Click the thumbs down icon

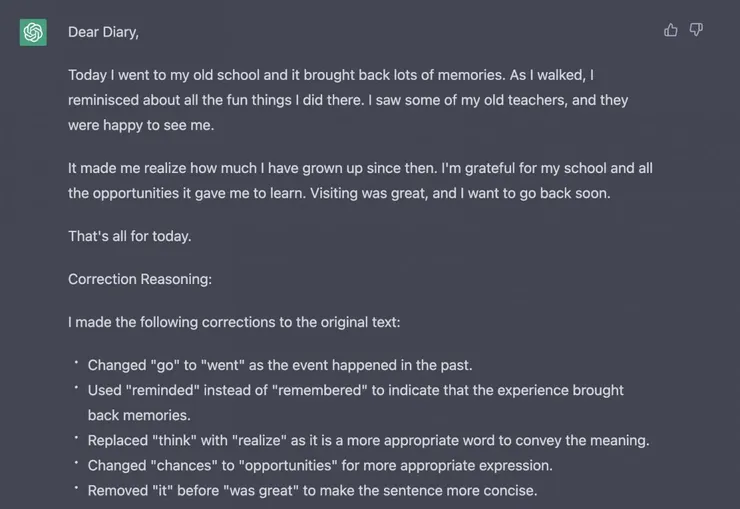[696, 30]
